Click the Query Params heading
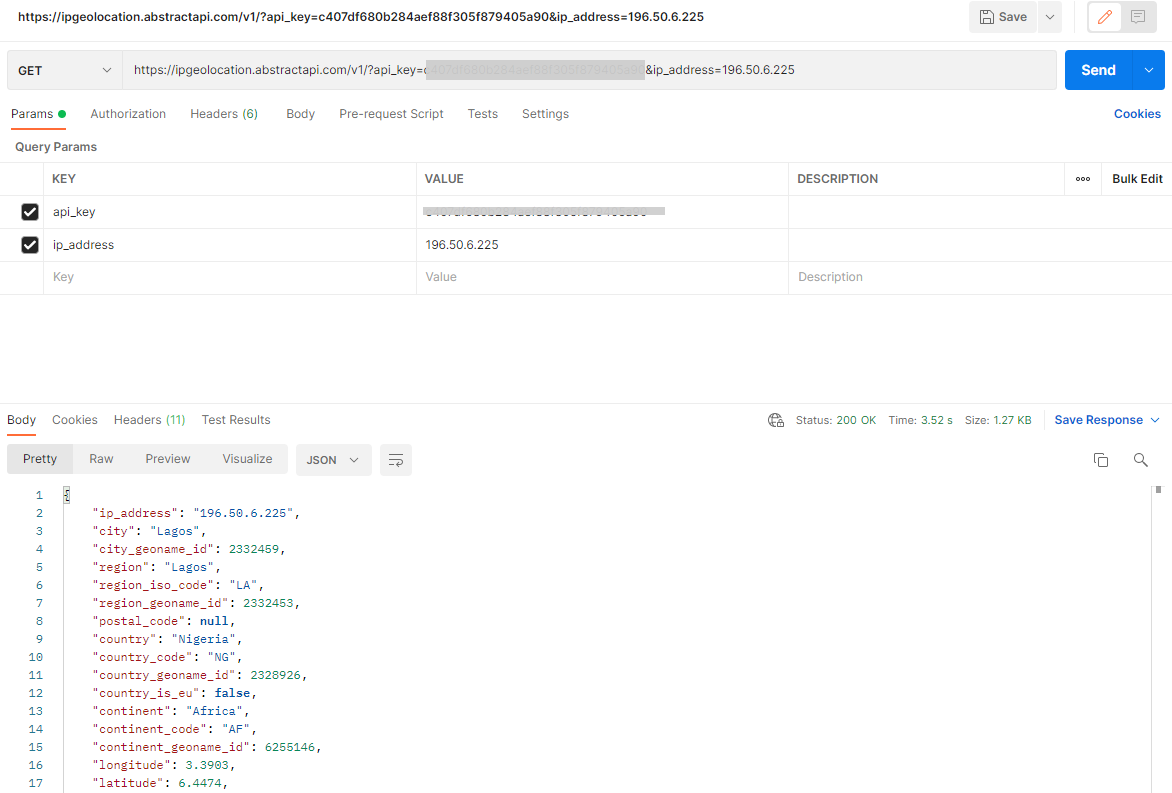 56,146
